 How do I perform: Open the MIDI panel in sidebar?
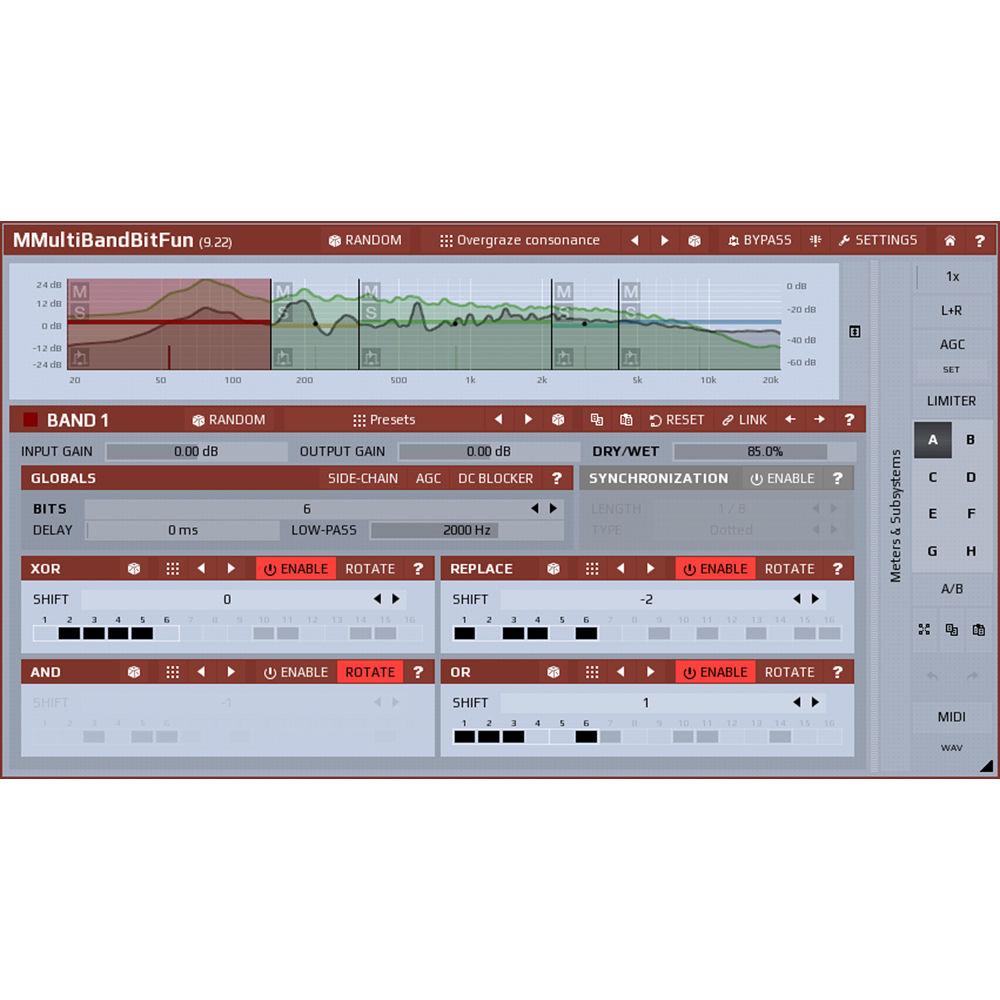coord(952,717)
